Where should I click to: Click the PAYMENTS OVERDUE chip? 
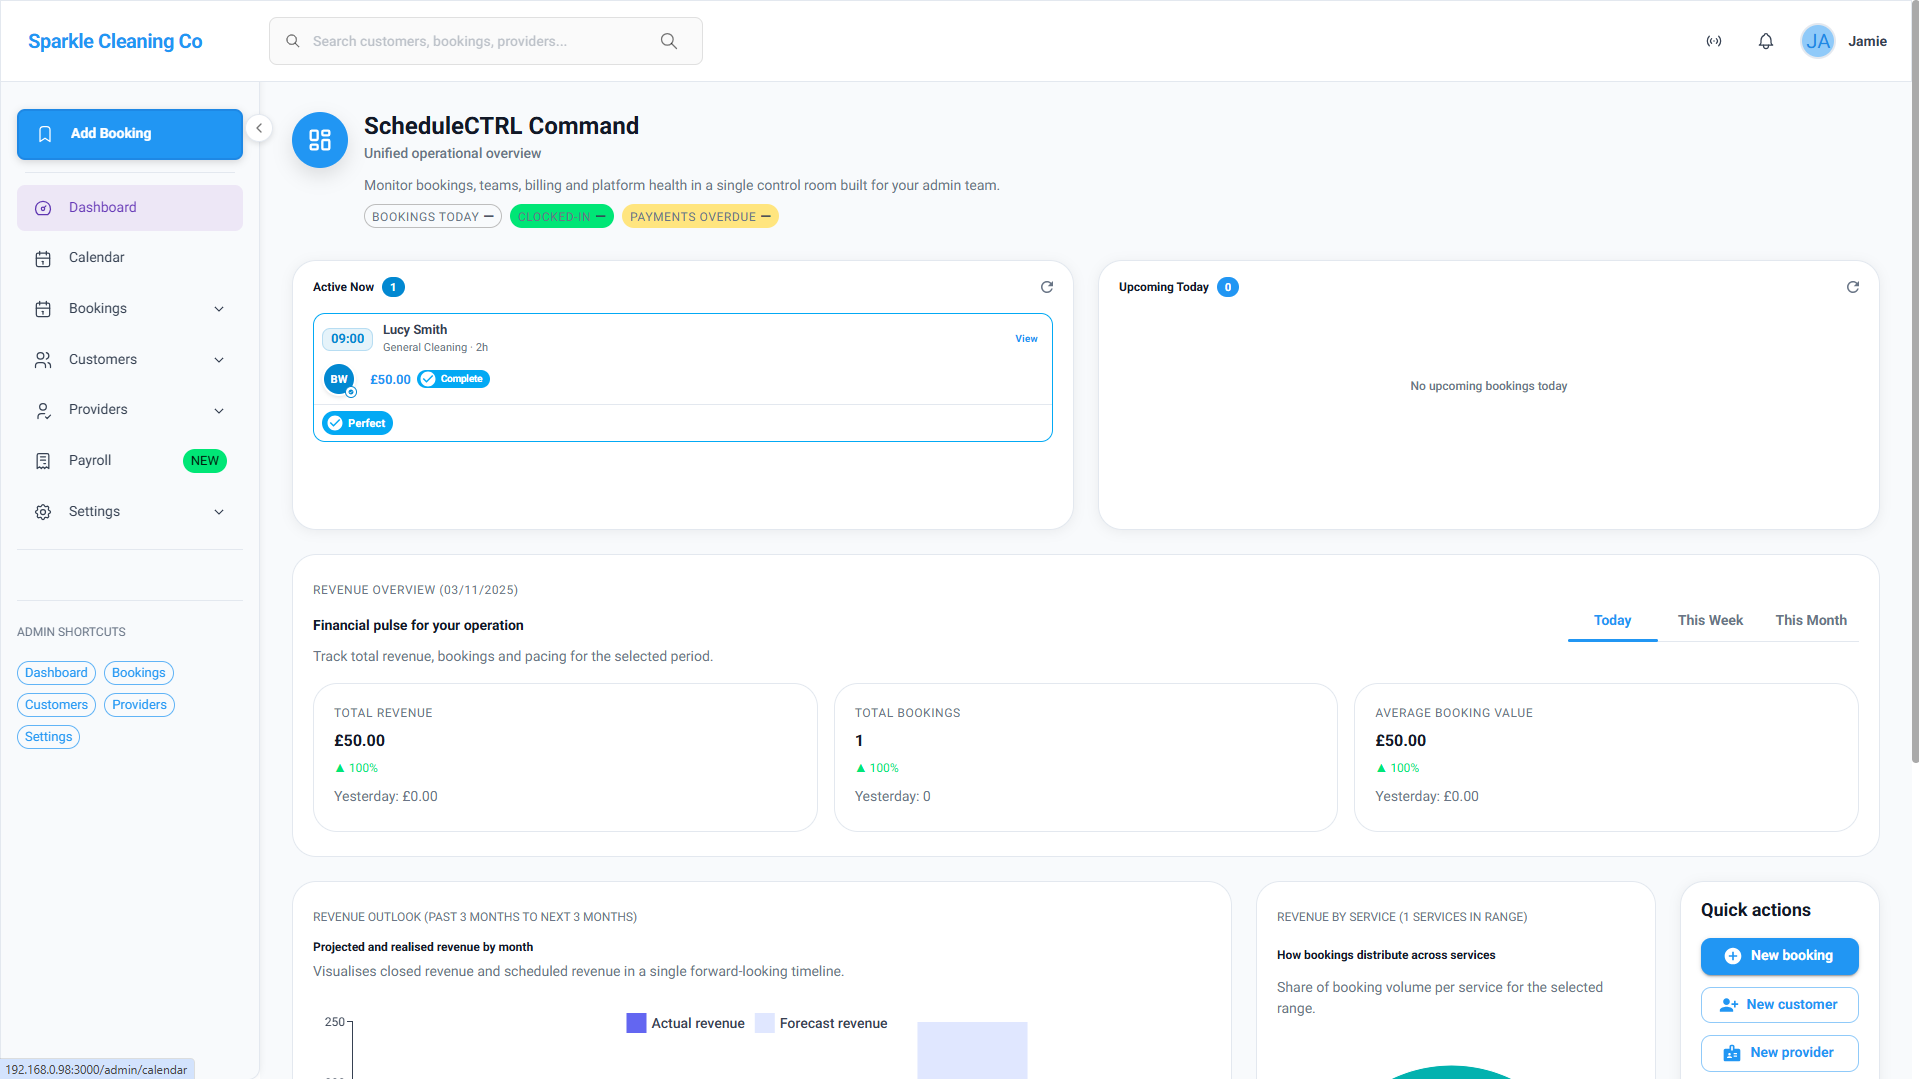[700, 217]
